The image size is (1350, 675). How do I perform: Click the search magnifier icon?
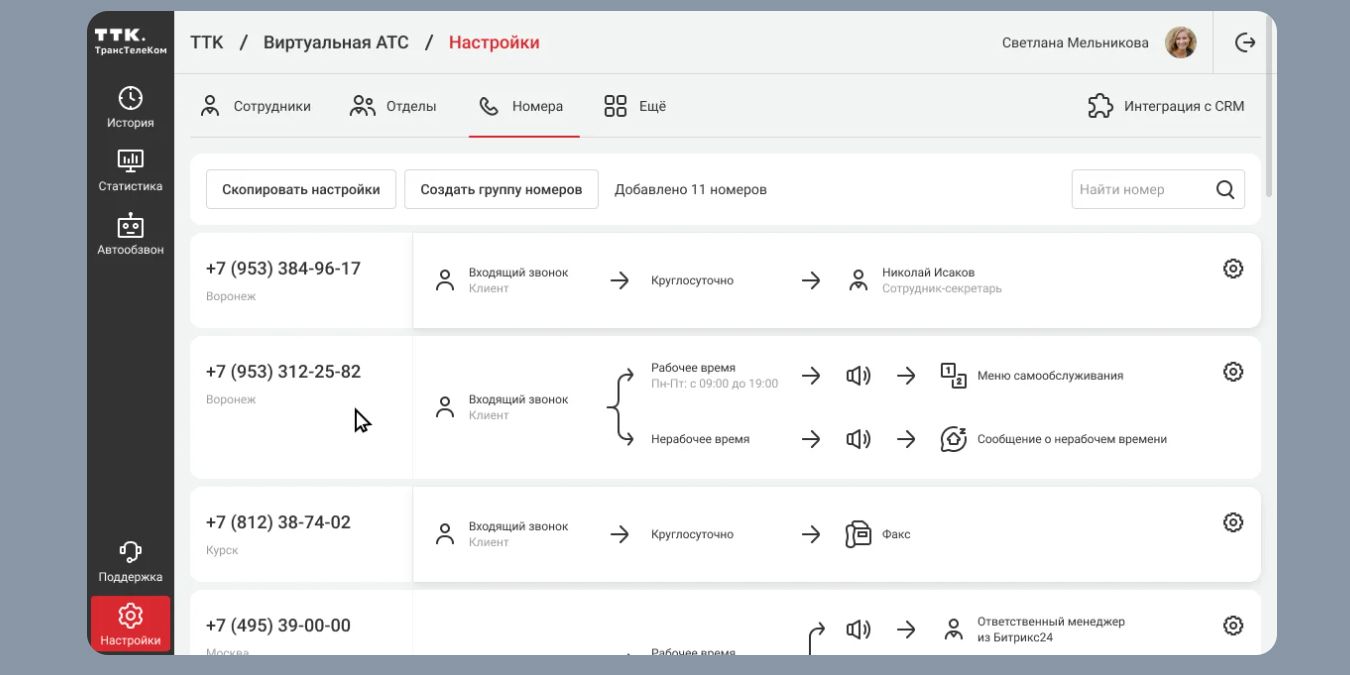tap(1225, 189)
